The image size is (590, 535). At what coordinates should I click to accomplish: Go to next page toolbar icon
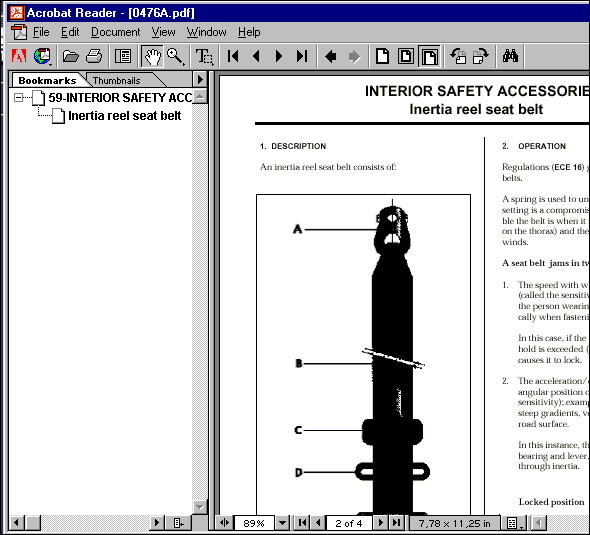(279, 56)
